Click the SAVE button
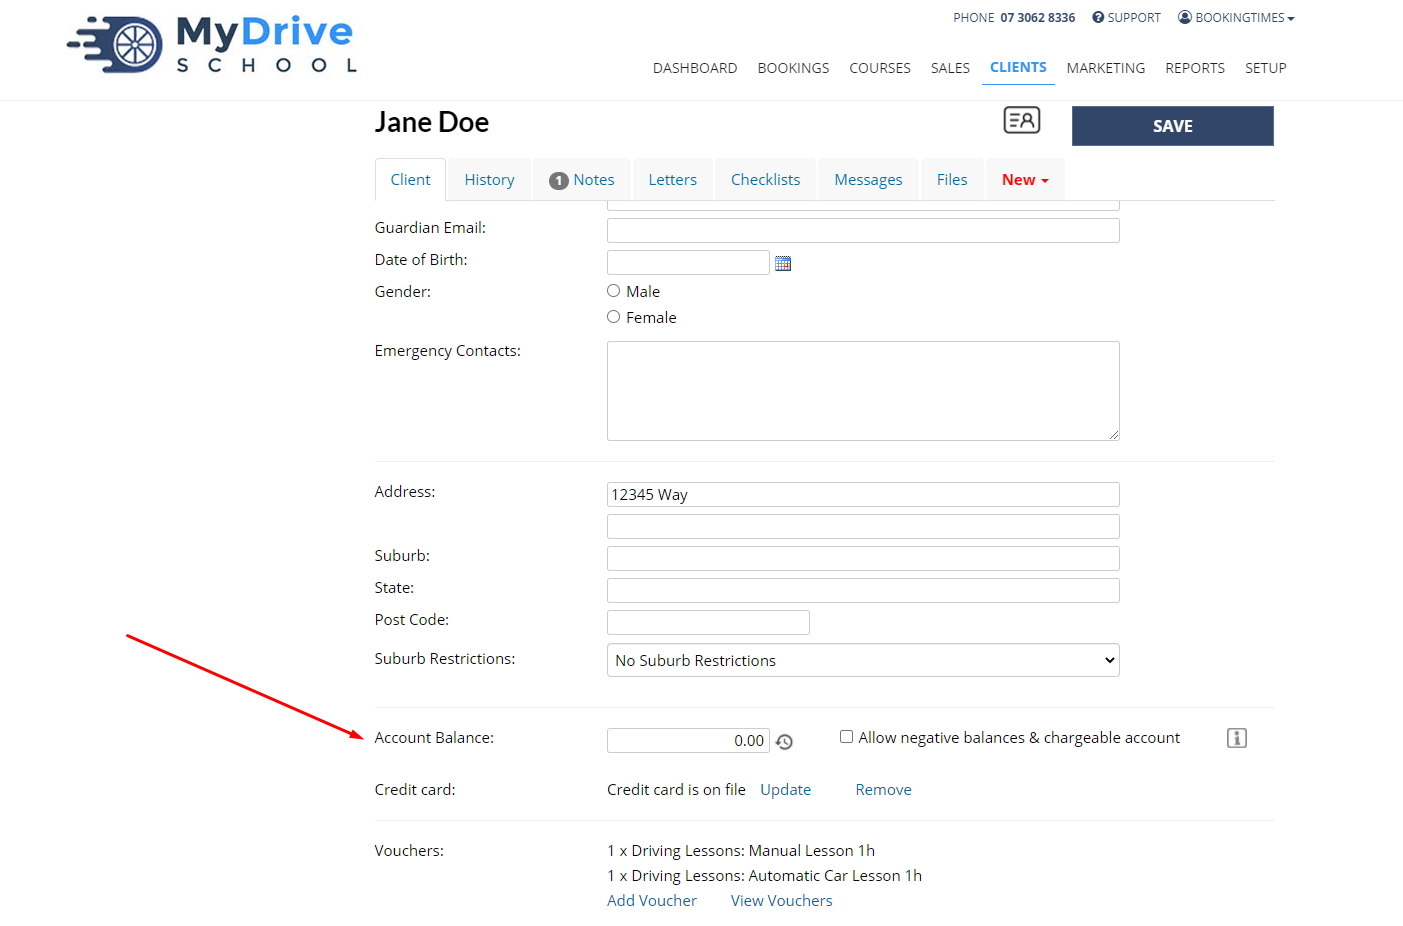The image size is (1403, 926). (1173, 126)
